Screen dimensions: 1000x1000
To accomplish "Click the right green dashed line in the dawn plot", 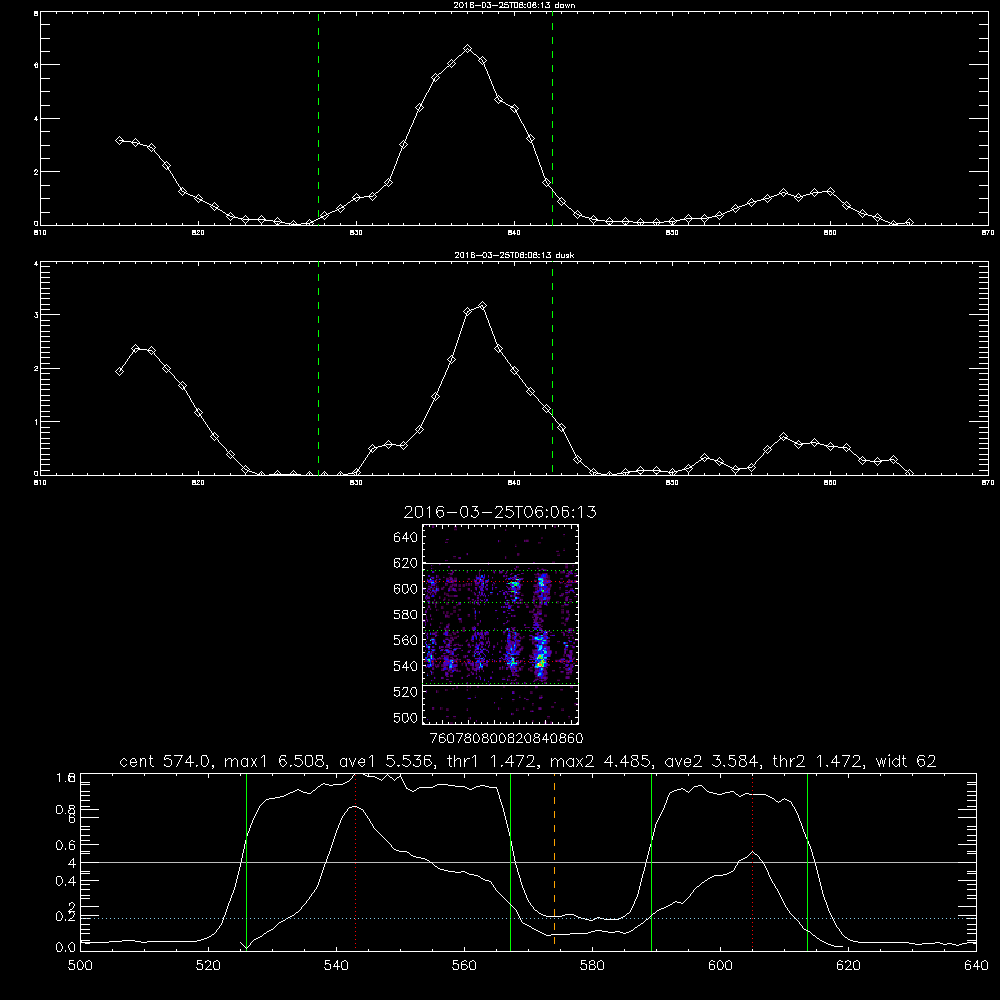I will click(x=552, y=118).
